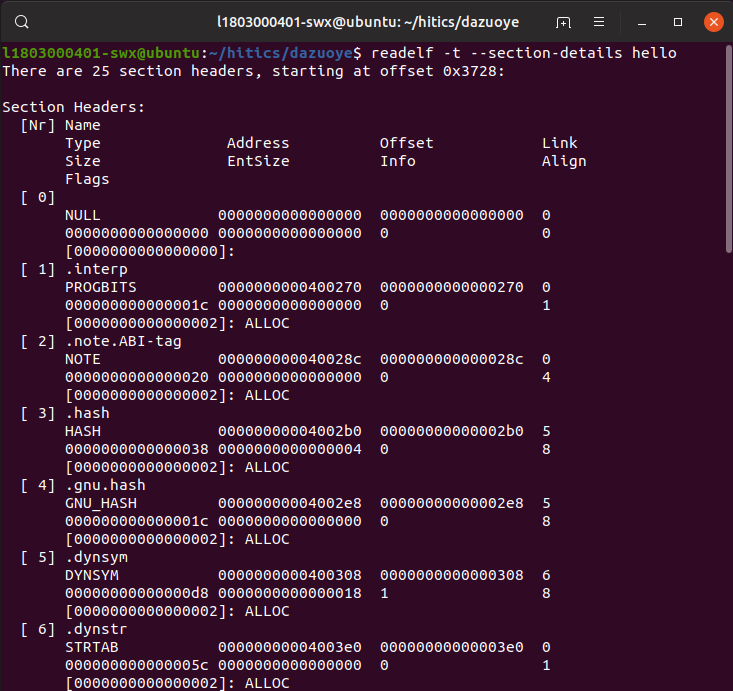Viewport: 733px width, 691px height.
Task: Click the '.dynstr' section name
Action: 96,629
